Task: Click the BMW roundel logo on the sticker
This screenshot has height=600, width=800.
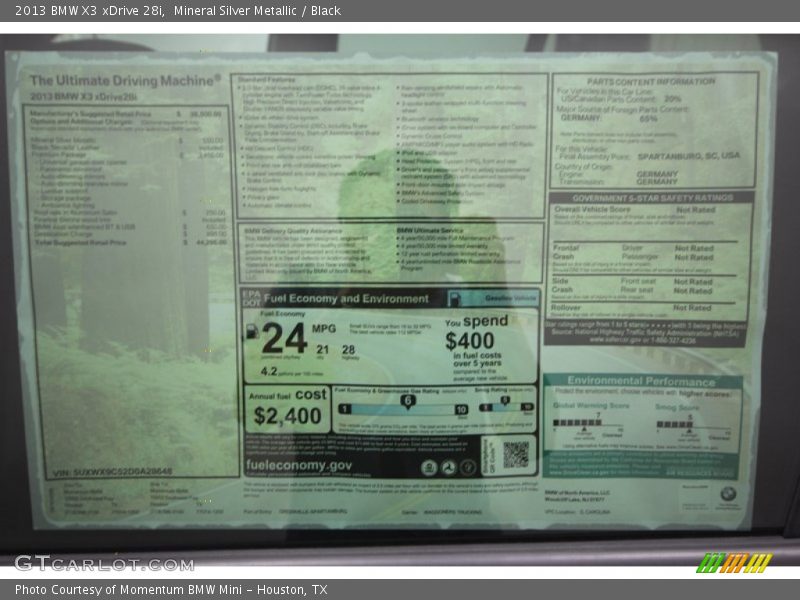Action: pyautogui.click(x=728, y=493)
